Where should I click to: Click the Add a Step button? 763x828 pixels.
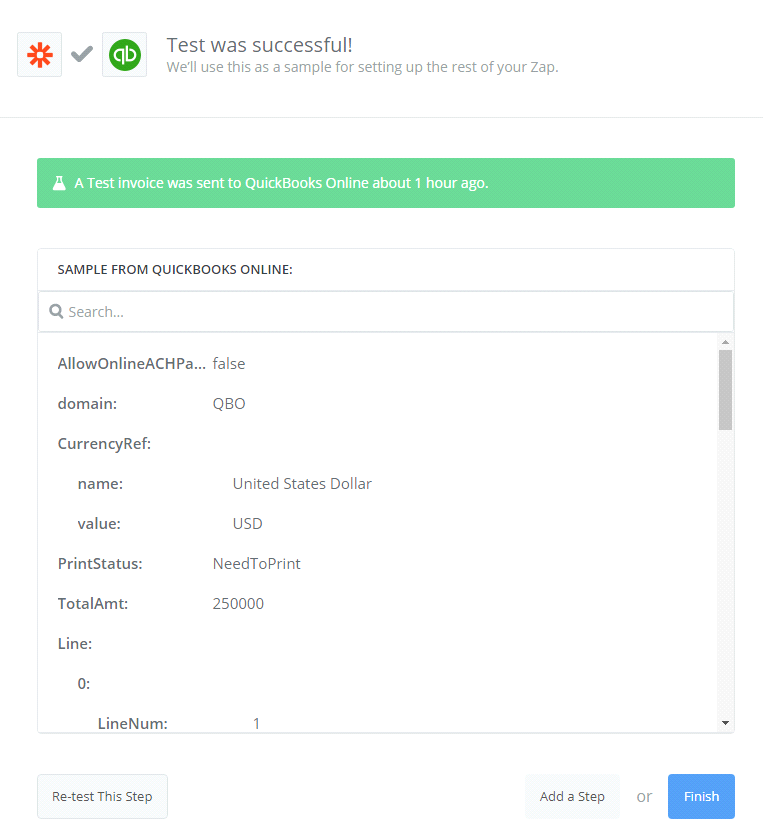572,797
